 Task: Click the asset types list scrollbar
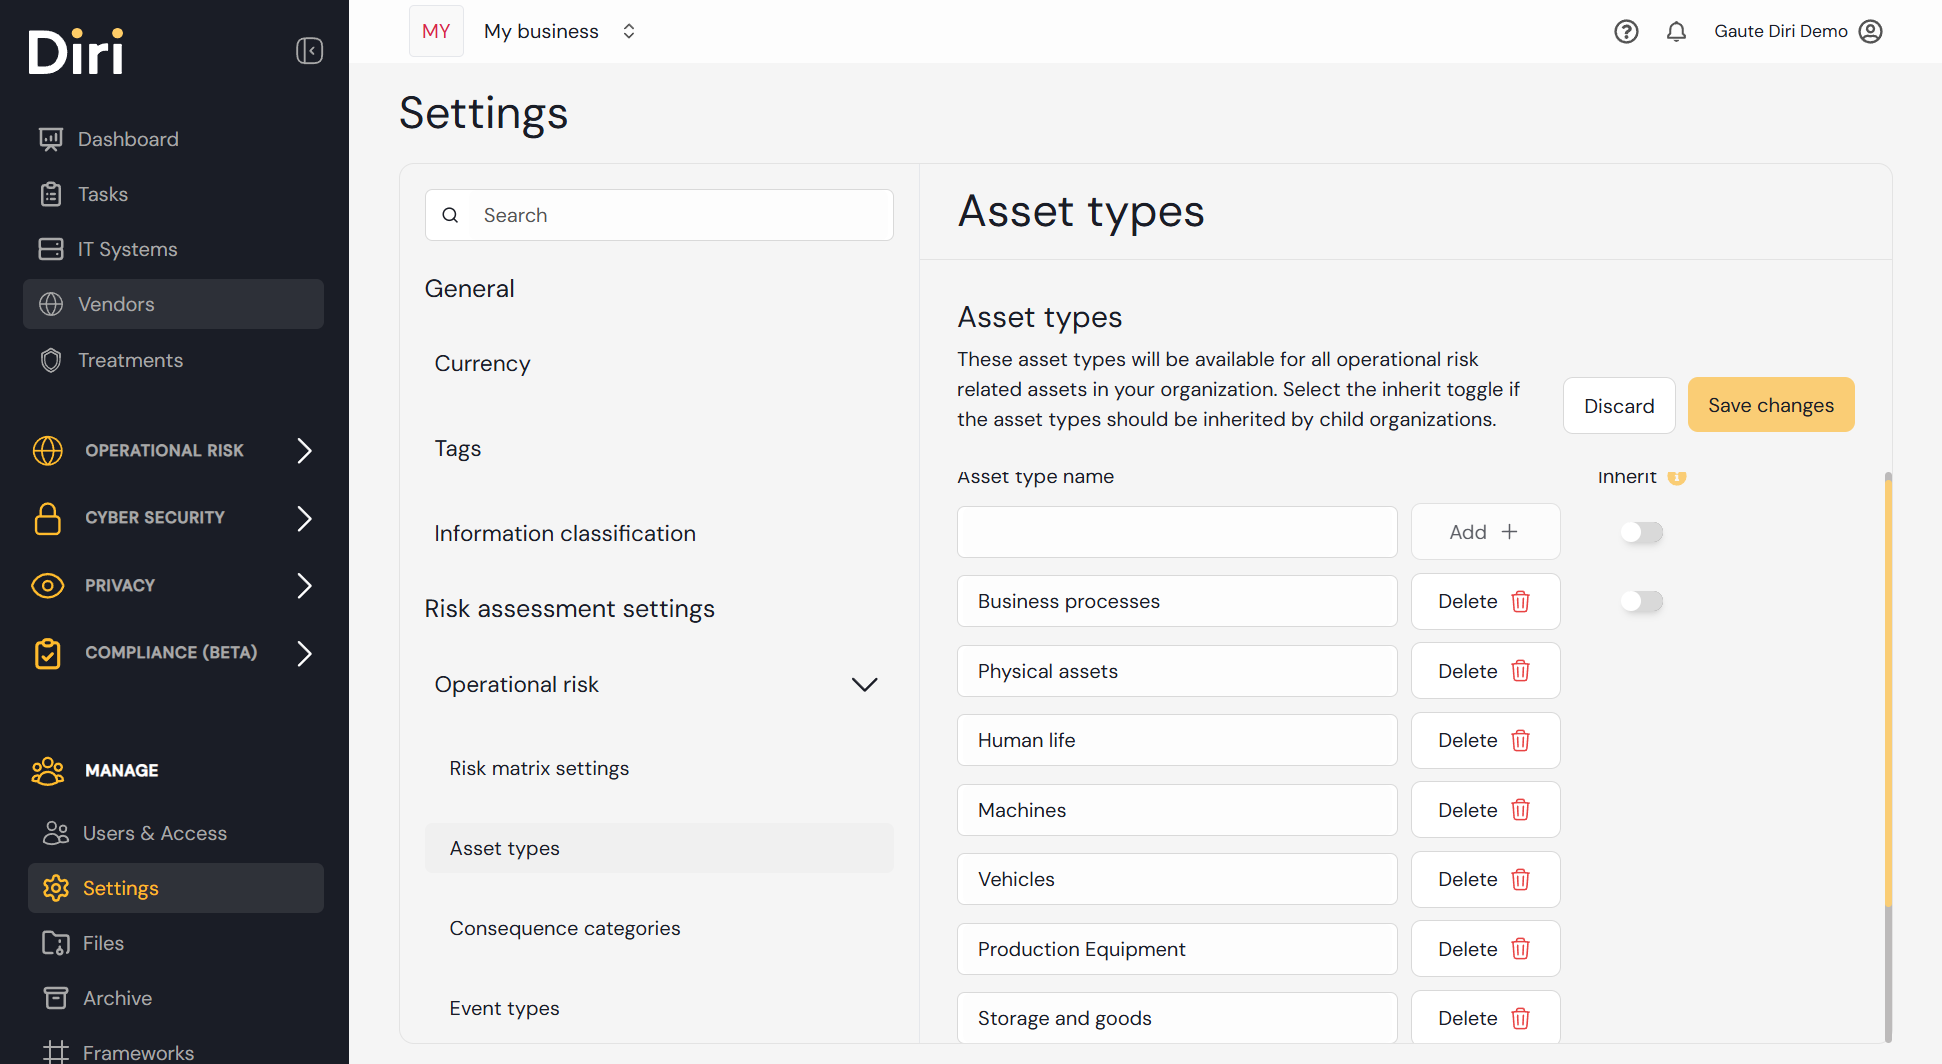click(1888, 690)
